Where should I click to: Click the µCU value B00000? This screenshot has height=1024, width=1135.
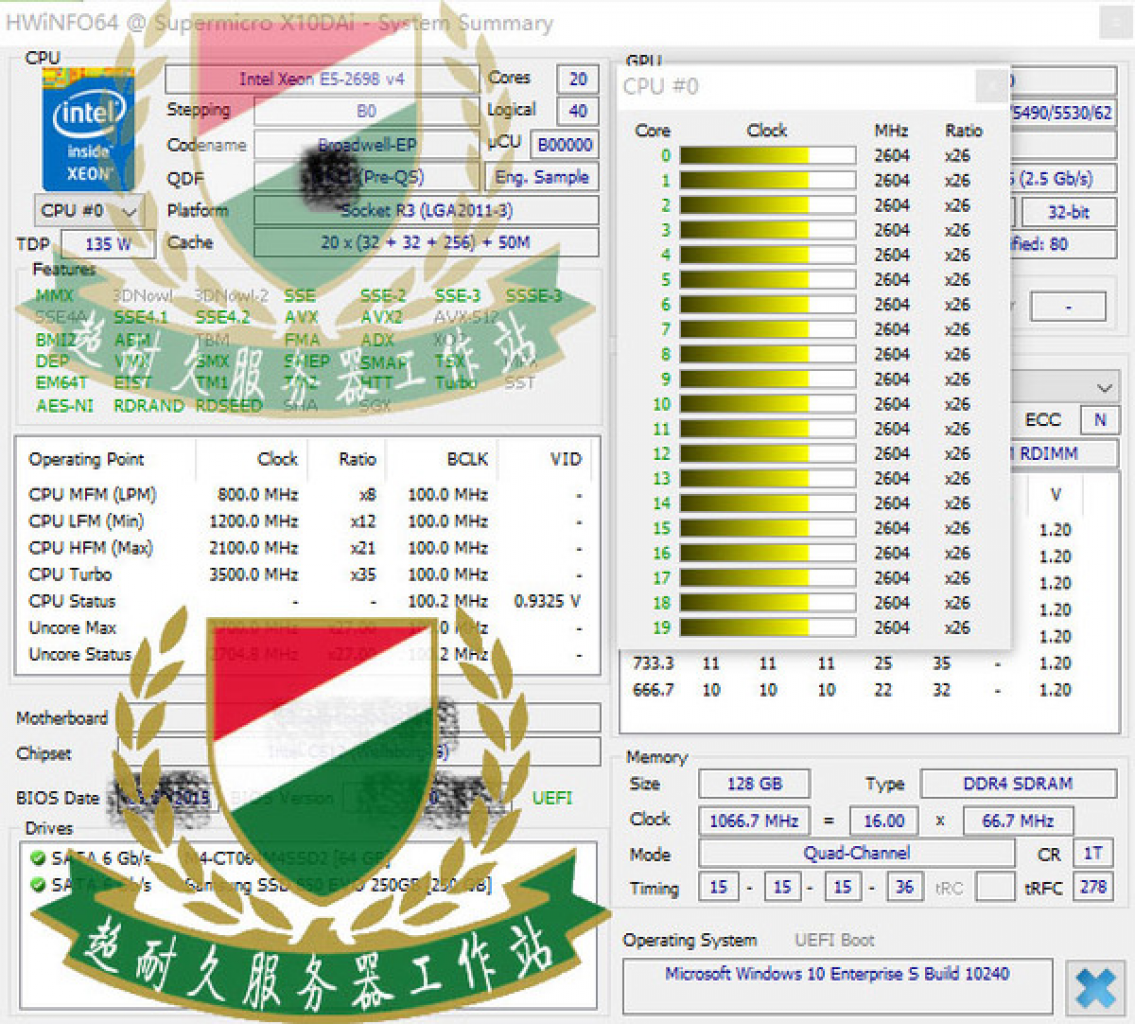click(x=565, y=145)
